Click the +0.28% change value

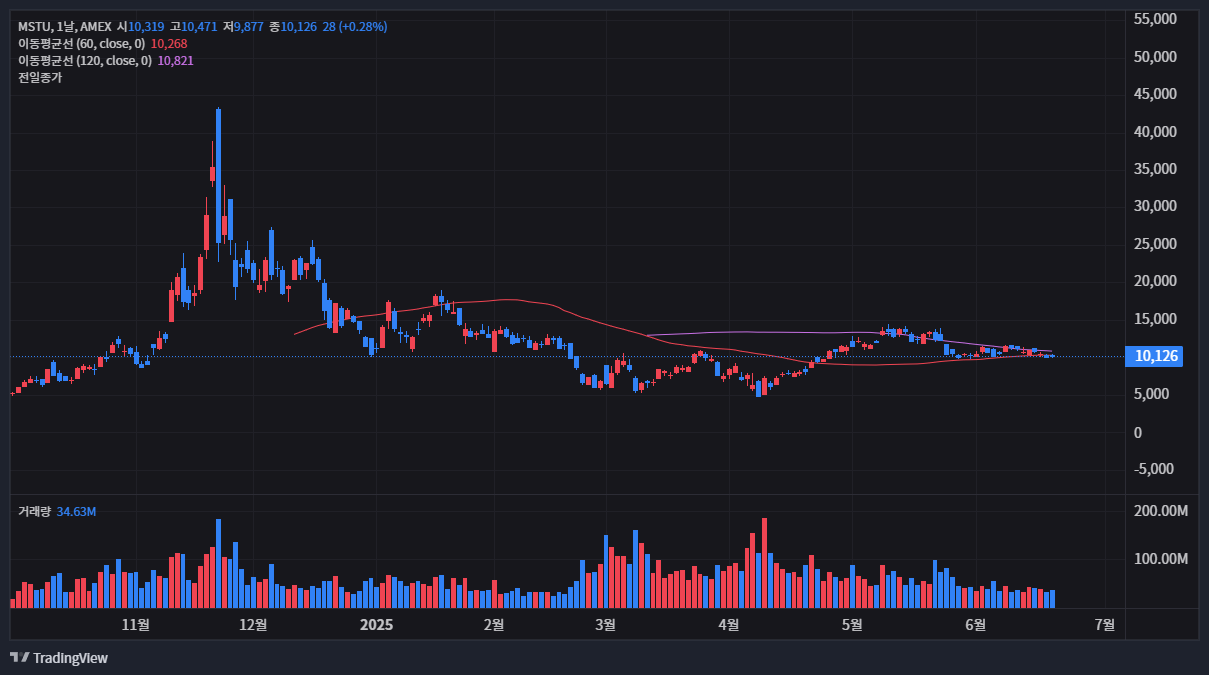364,27
